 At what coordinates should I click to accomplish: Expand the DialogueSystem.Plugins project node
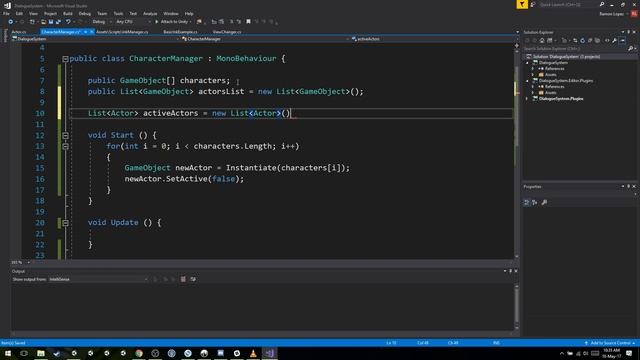[x=527, y=99]
